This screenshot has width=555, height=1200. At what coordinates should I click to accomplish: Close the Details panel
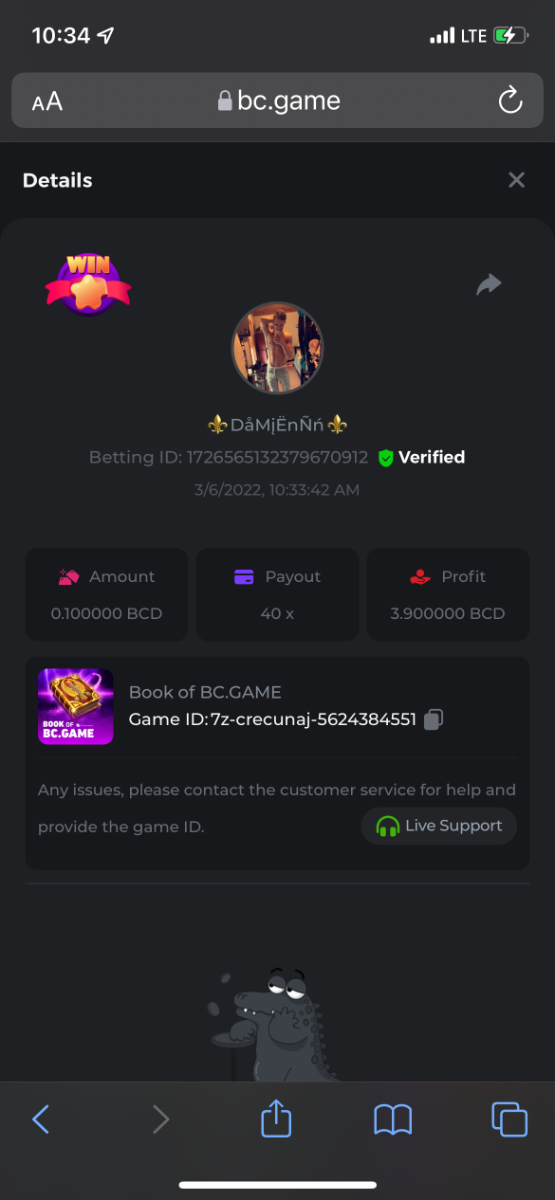[516, 180]
